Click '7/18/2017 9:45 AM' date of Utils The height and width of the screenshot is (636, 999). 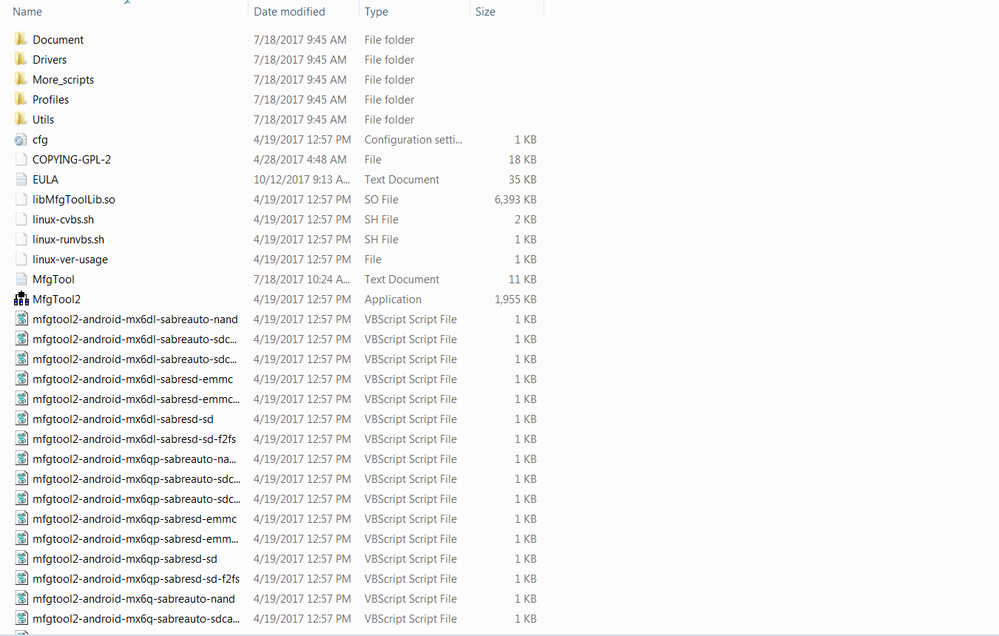tap(300, 119)
